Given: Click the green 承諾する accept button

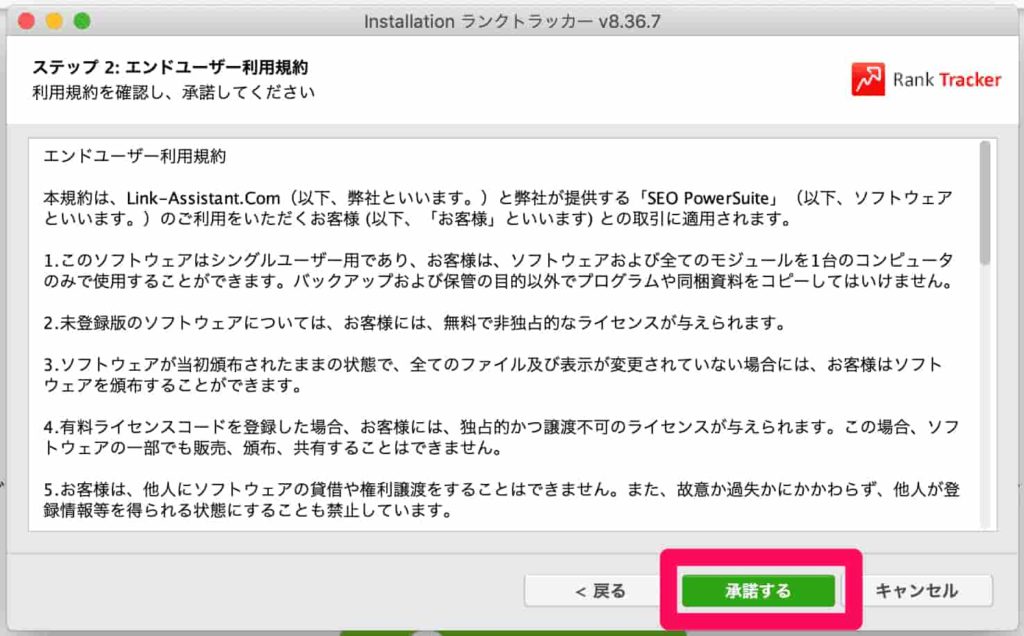Looking at the screenshot, I should point(758,591).
